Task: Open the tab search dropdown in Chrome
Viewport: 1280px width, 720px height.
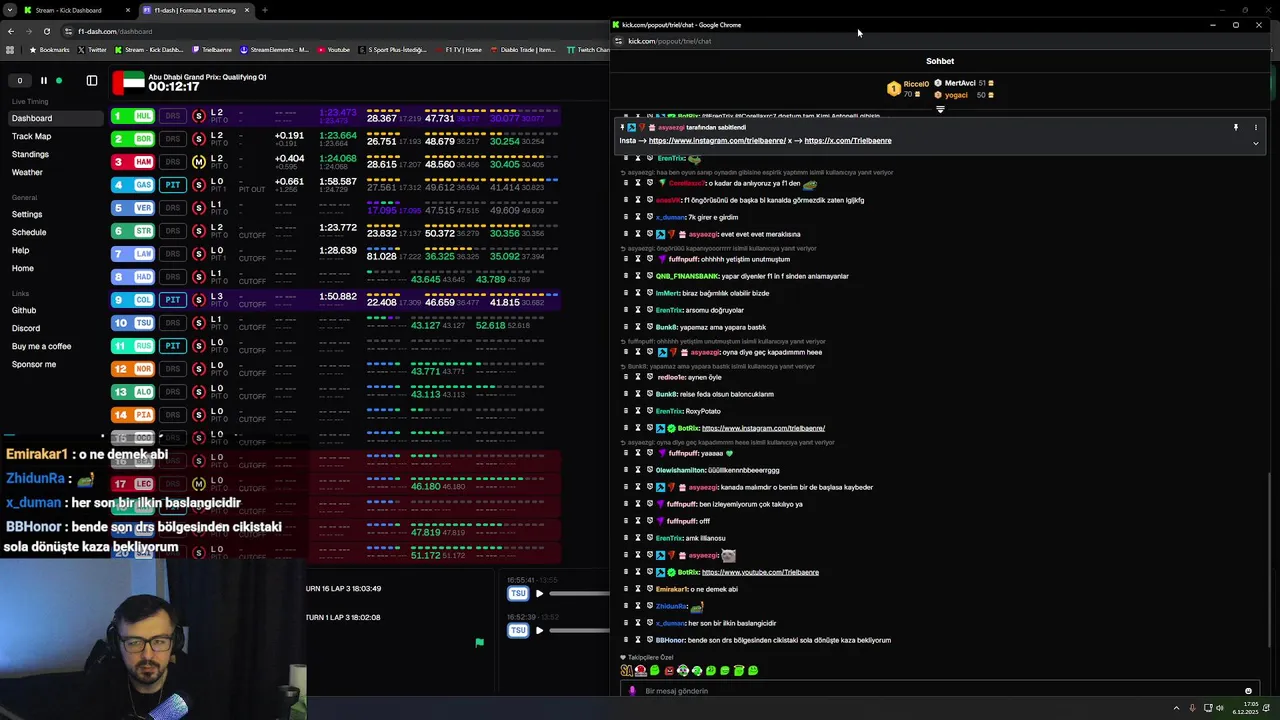Action: tap(9, 10)
